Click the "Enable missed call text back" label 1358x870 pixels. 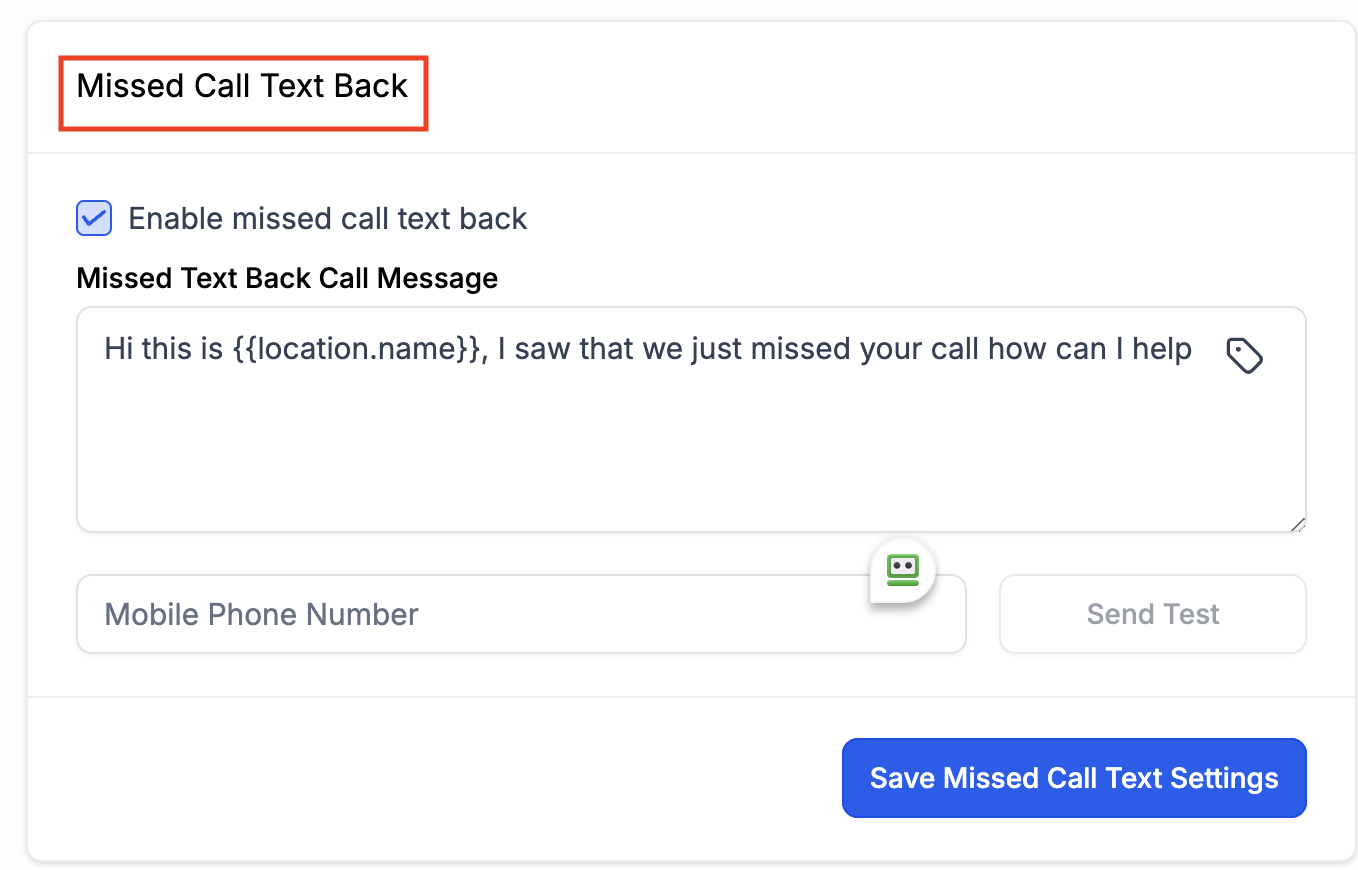pyautogui.click(x=328, y=218)
